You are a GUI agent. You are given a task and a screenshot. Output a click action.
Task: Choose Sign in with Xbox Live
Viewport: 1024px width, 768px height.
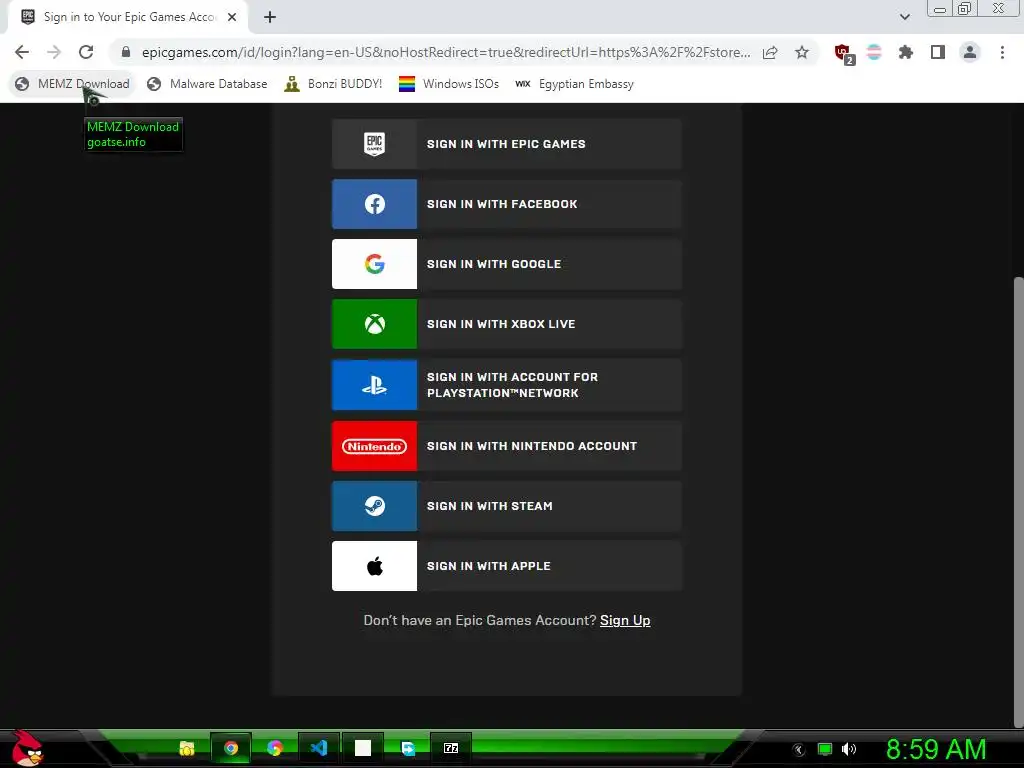[x=507, y=324]
